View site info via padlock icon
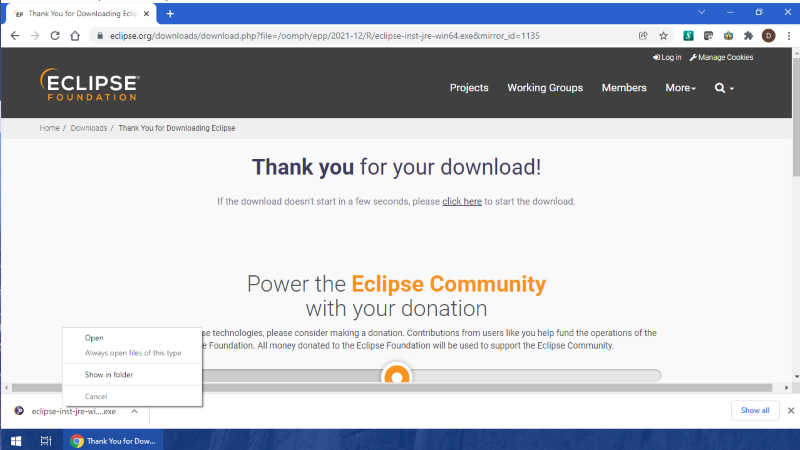Viewport: 800px width, 450px height. 100,36
